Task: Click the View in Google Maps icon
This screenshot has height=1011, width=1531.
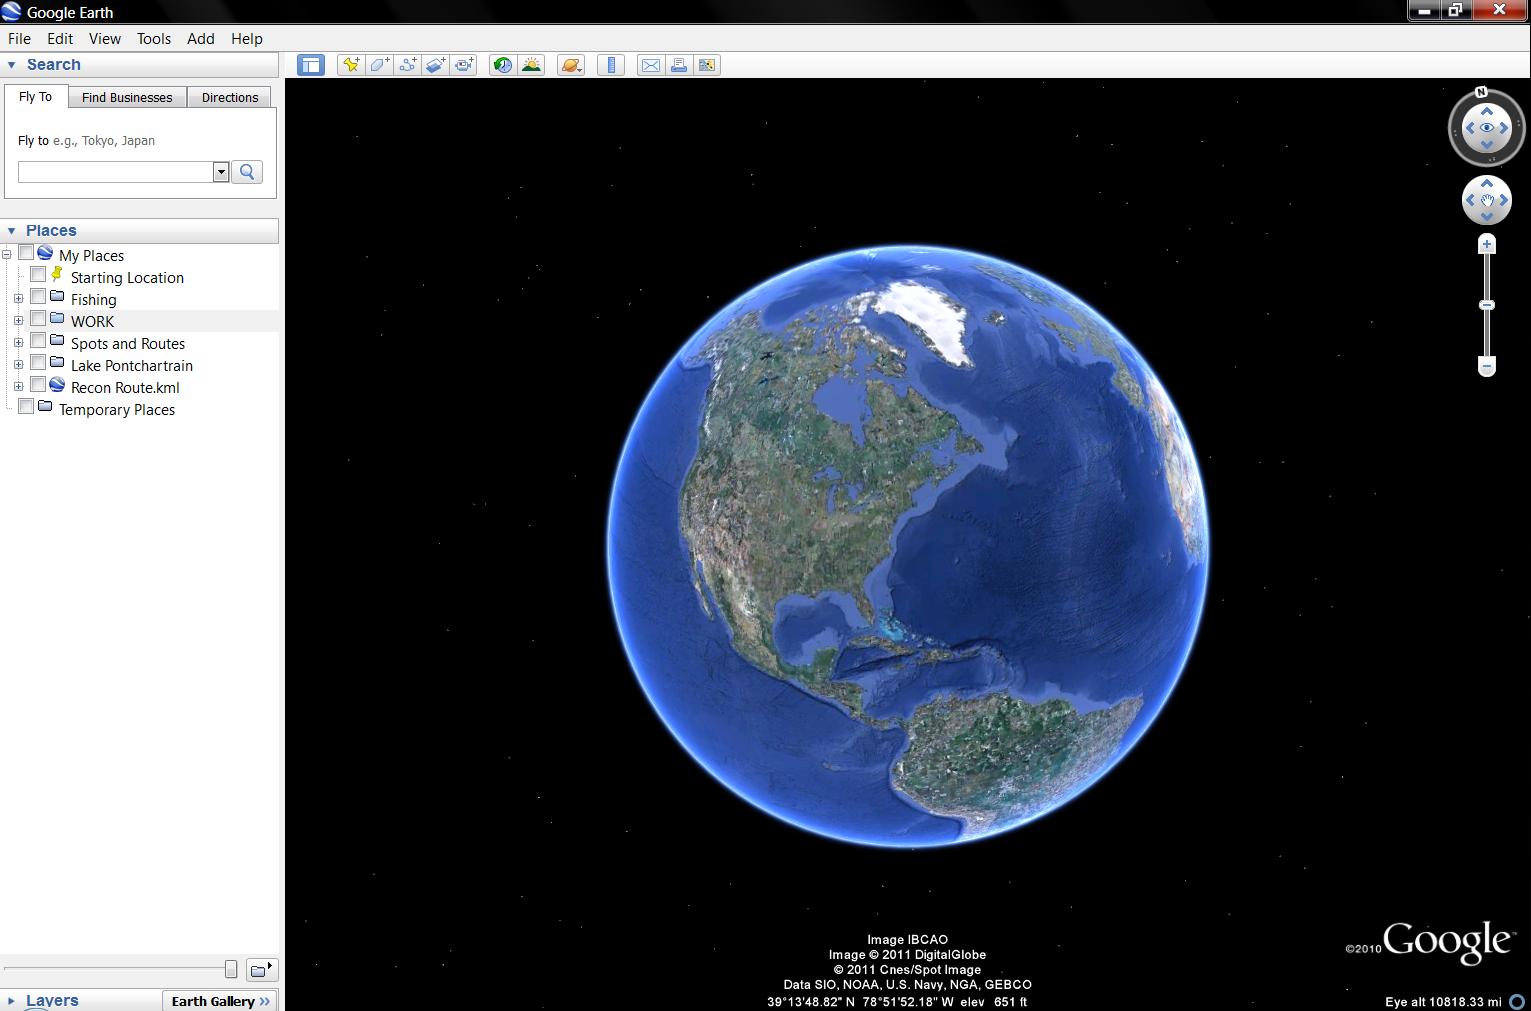Action: pos(707,65)
